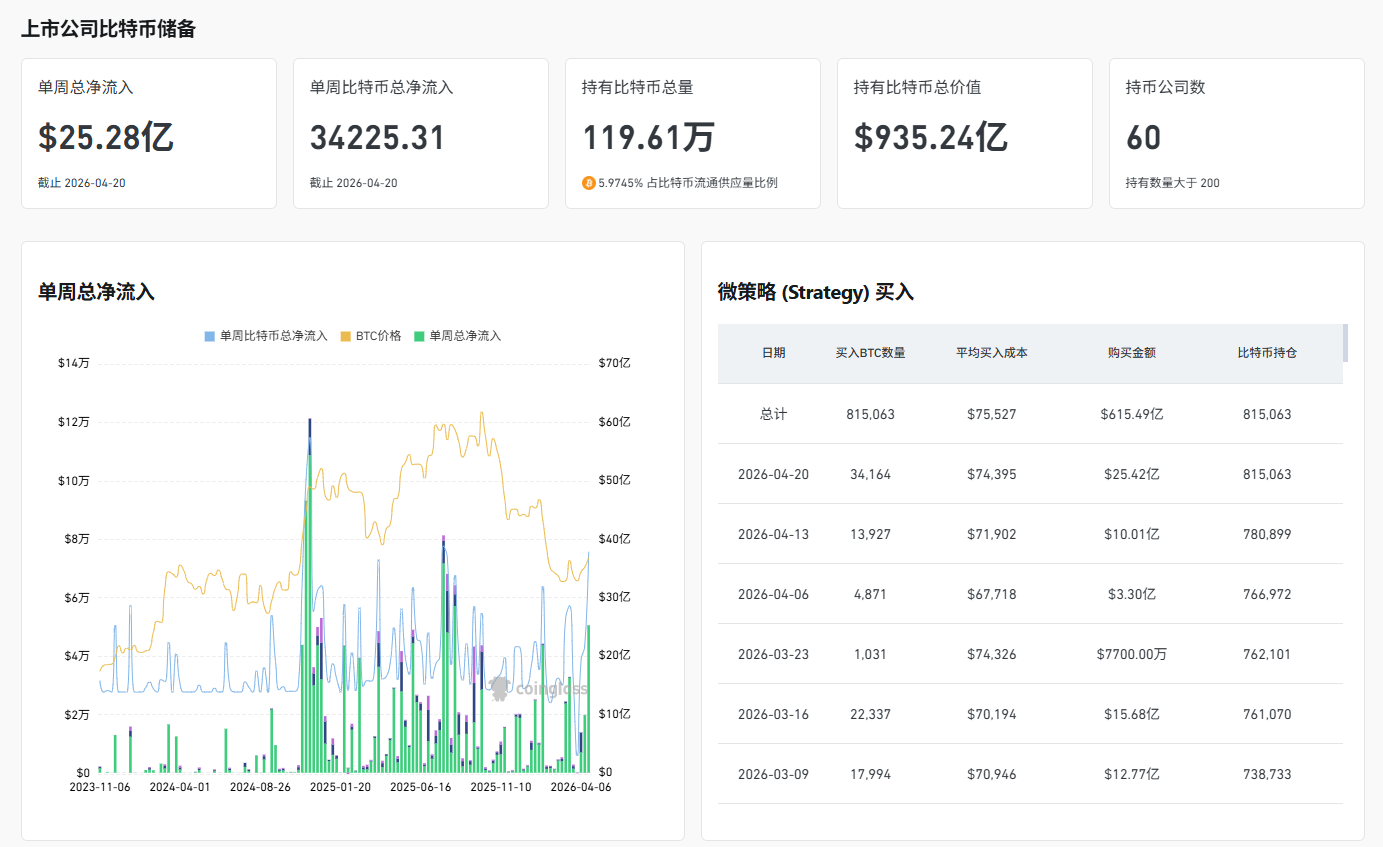Click the blue legend square for 单周比特币总净流入
Screen dimensions: 1383x847
209,336
